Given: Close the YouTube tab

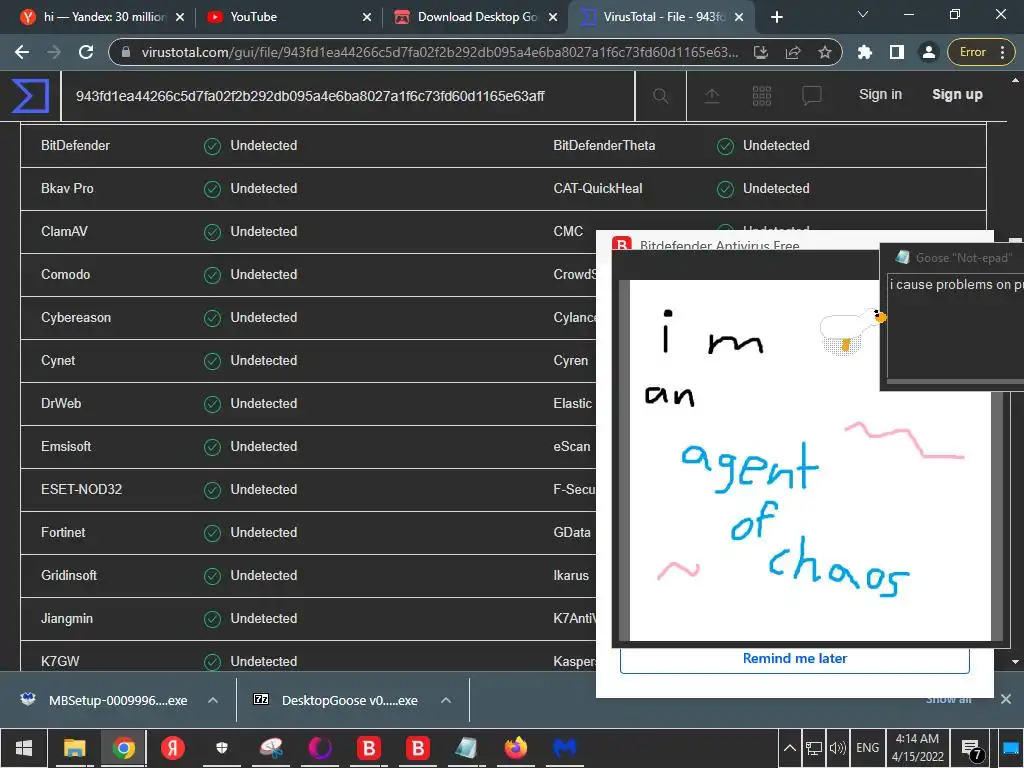Looking at the screenshot, I should pyautogui.click(x=367, y=17).
